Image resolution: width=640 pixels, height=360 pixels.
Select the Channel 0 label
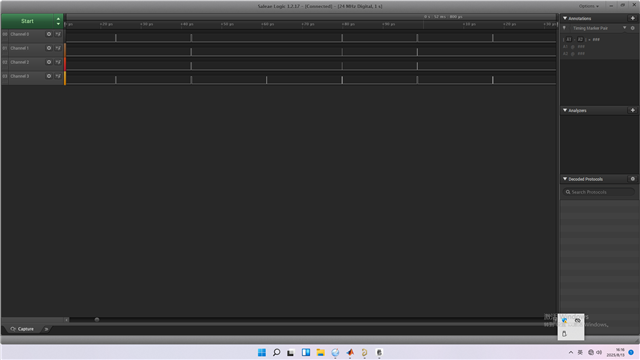(x=20, y=34)
